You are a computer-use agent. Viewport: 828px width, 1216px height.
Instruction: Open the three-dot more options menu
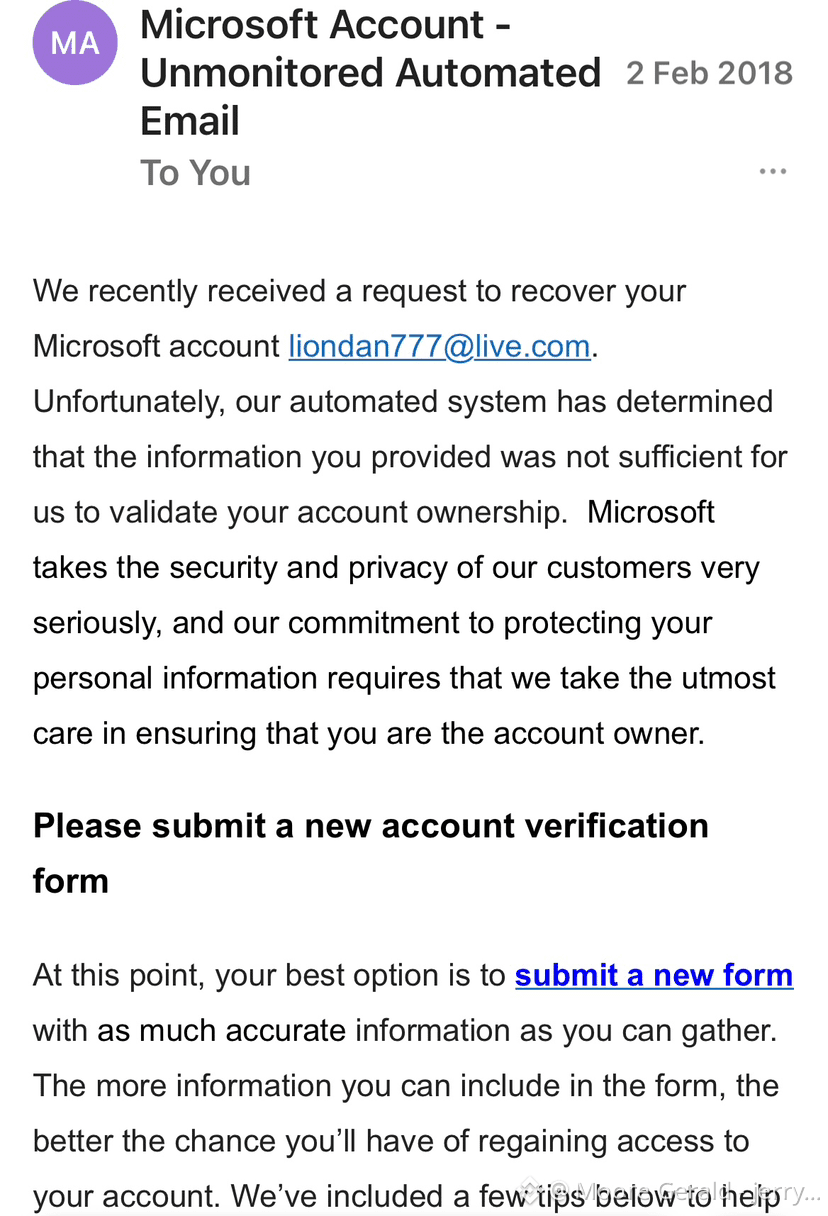pyautogui.click(x=773, y=172)
